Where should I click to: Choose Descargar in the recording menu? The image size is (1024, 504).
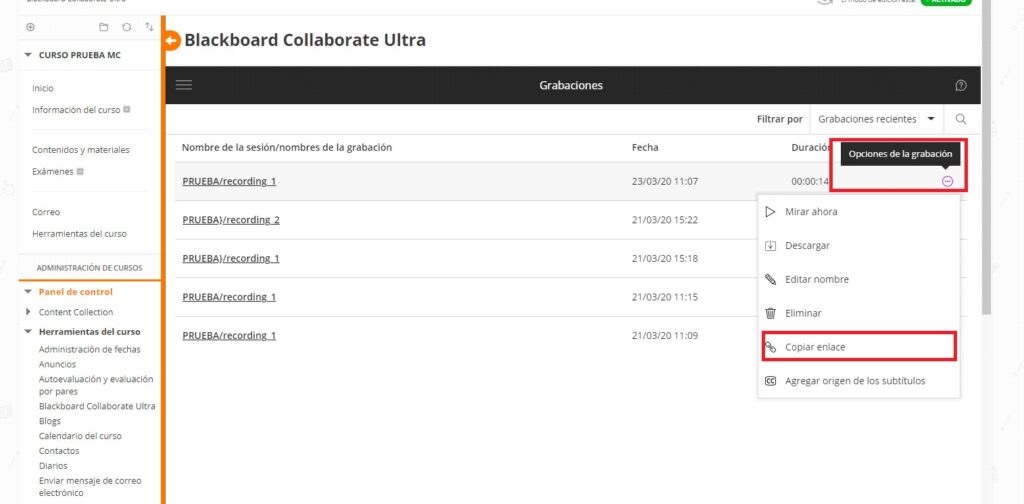tap(807, 246)
